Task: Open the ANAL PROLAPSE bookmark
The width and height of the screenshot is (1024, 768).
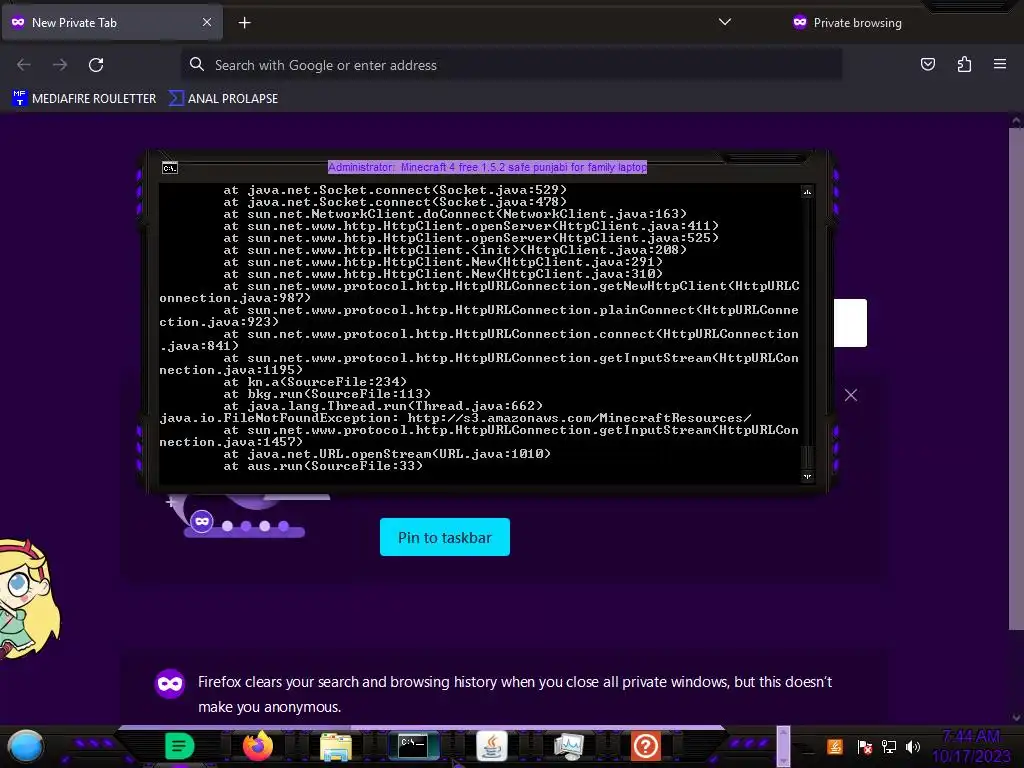Action: click(x=223, y=99)
